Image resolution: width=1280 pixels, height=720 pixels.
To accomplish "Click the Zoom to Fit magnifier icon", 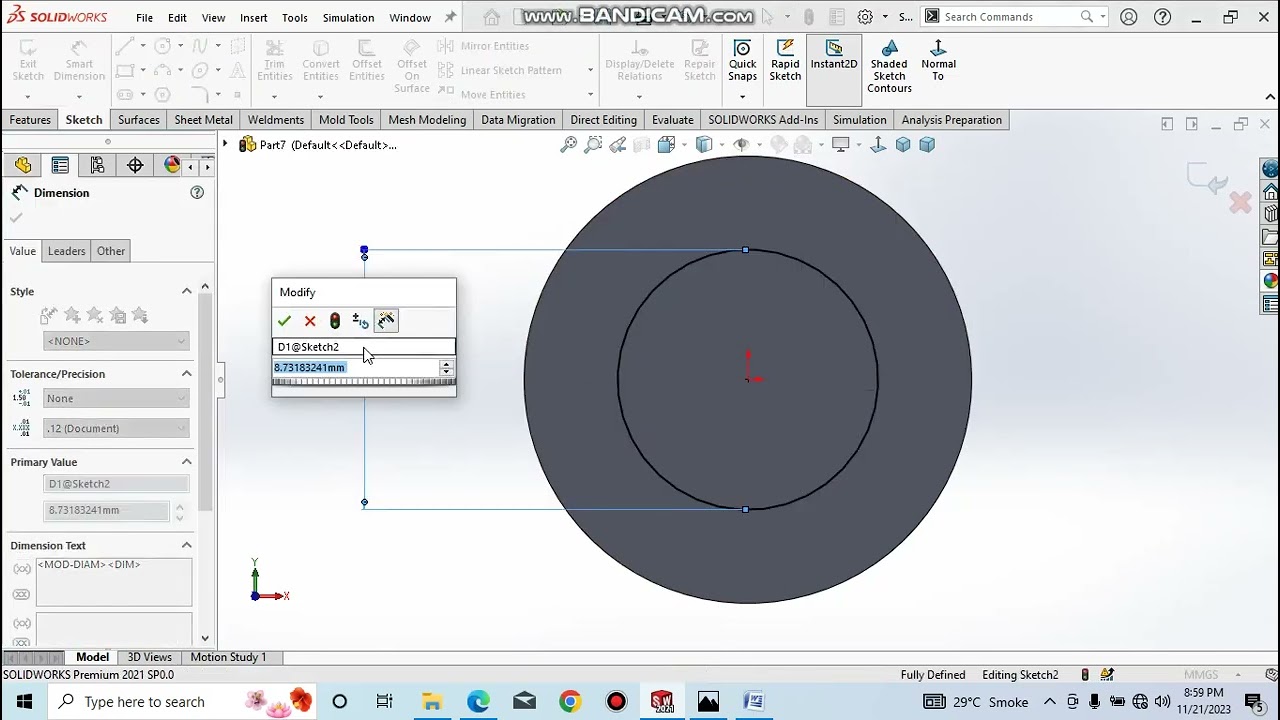I will coord(569,145).
